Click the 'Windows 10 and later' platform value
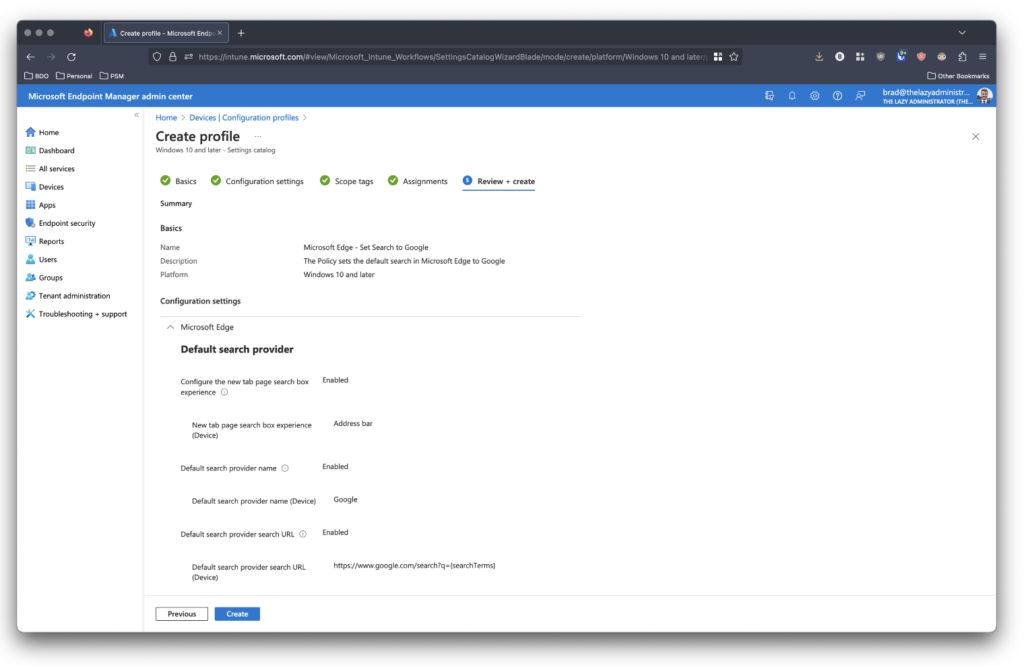This screenshot has height=666, width=1024. [x=339, y=275]
